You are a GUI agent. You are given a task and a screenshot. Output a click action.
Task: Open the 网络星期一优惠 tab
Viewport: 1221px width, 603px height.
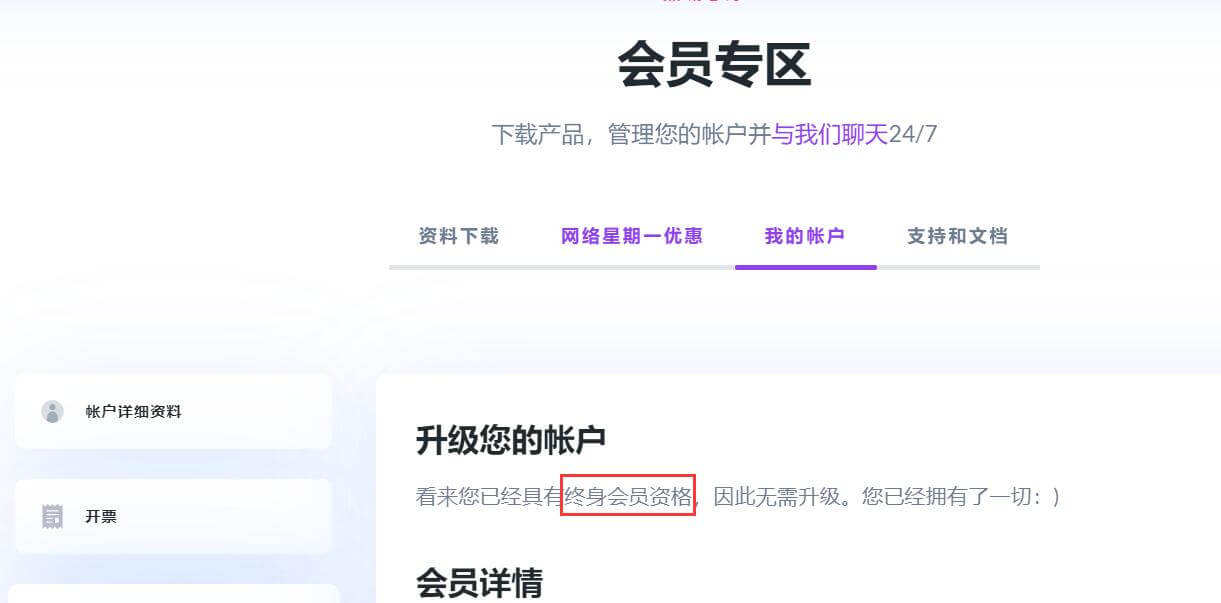pyautogui.click(x=632, y=236)
